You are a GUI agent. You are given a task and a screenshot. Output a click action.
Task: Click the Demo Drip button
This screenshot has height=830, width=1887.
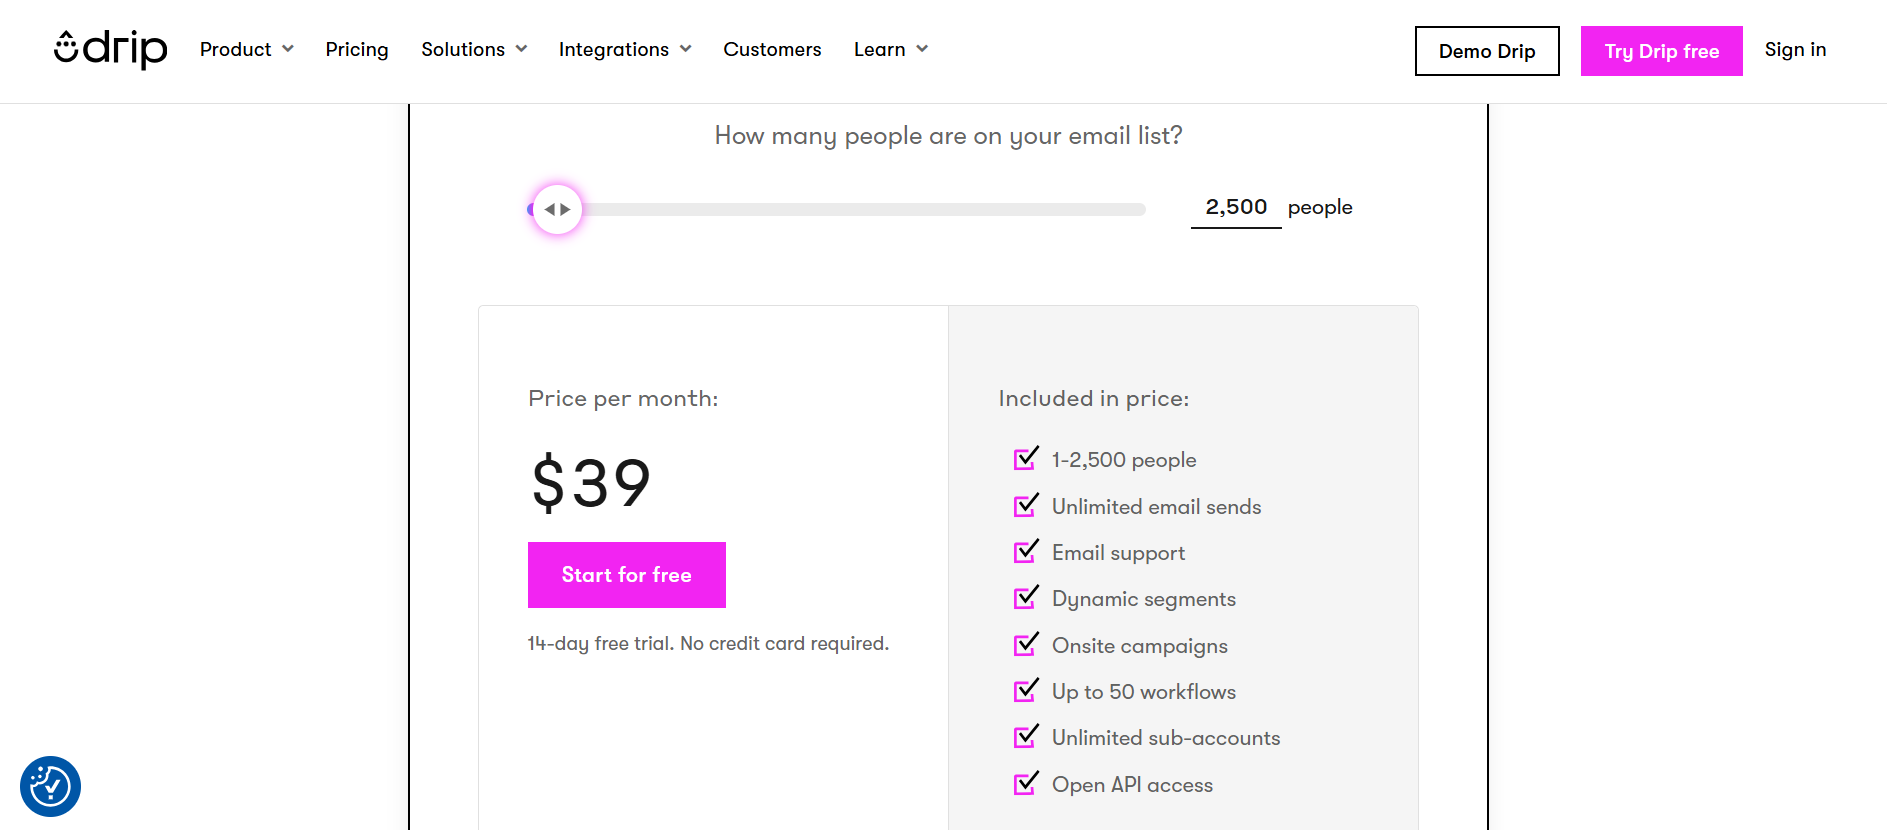coord(1486,51)
